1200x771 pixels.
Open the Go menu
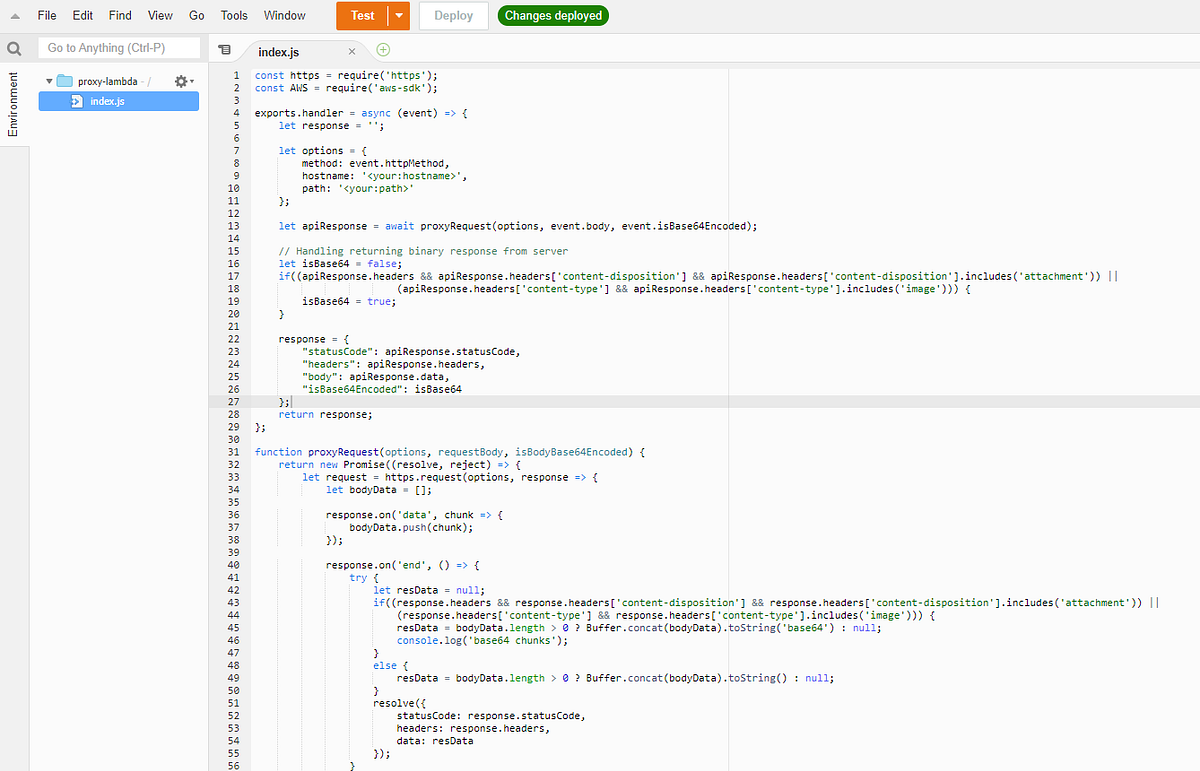tap(197, 16)
